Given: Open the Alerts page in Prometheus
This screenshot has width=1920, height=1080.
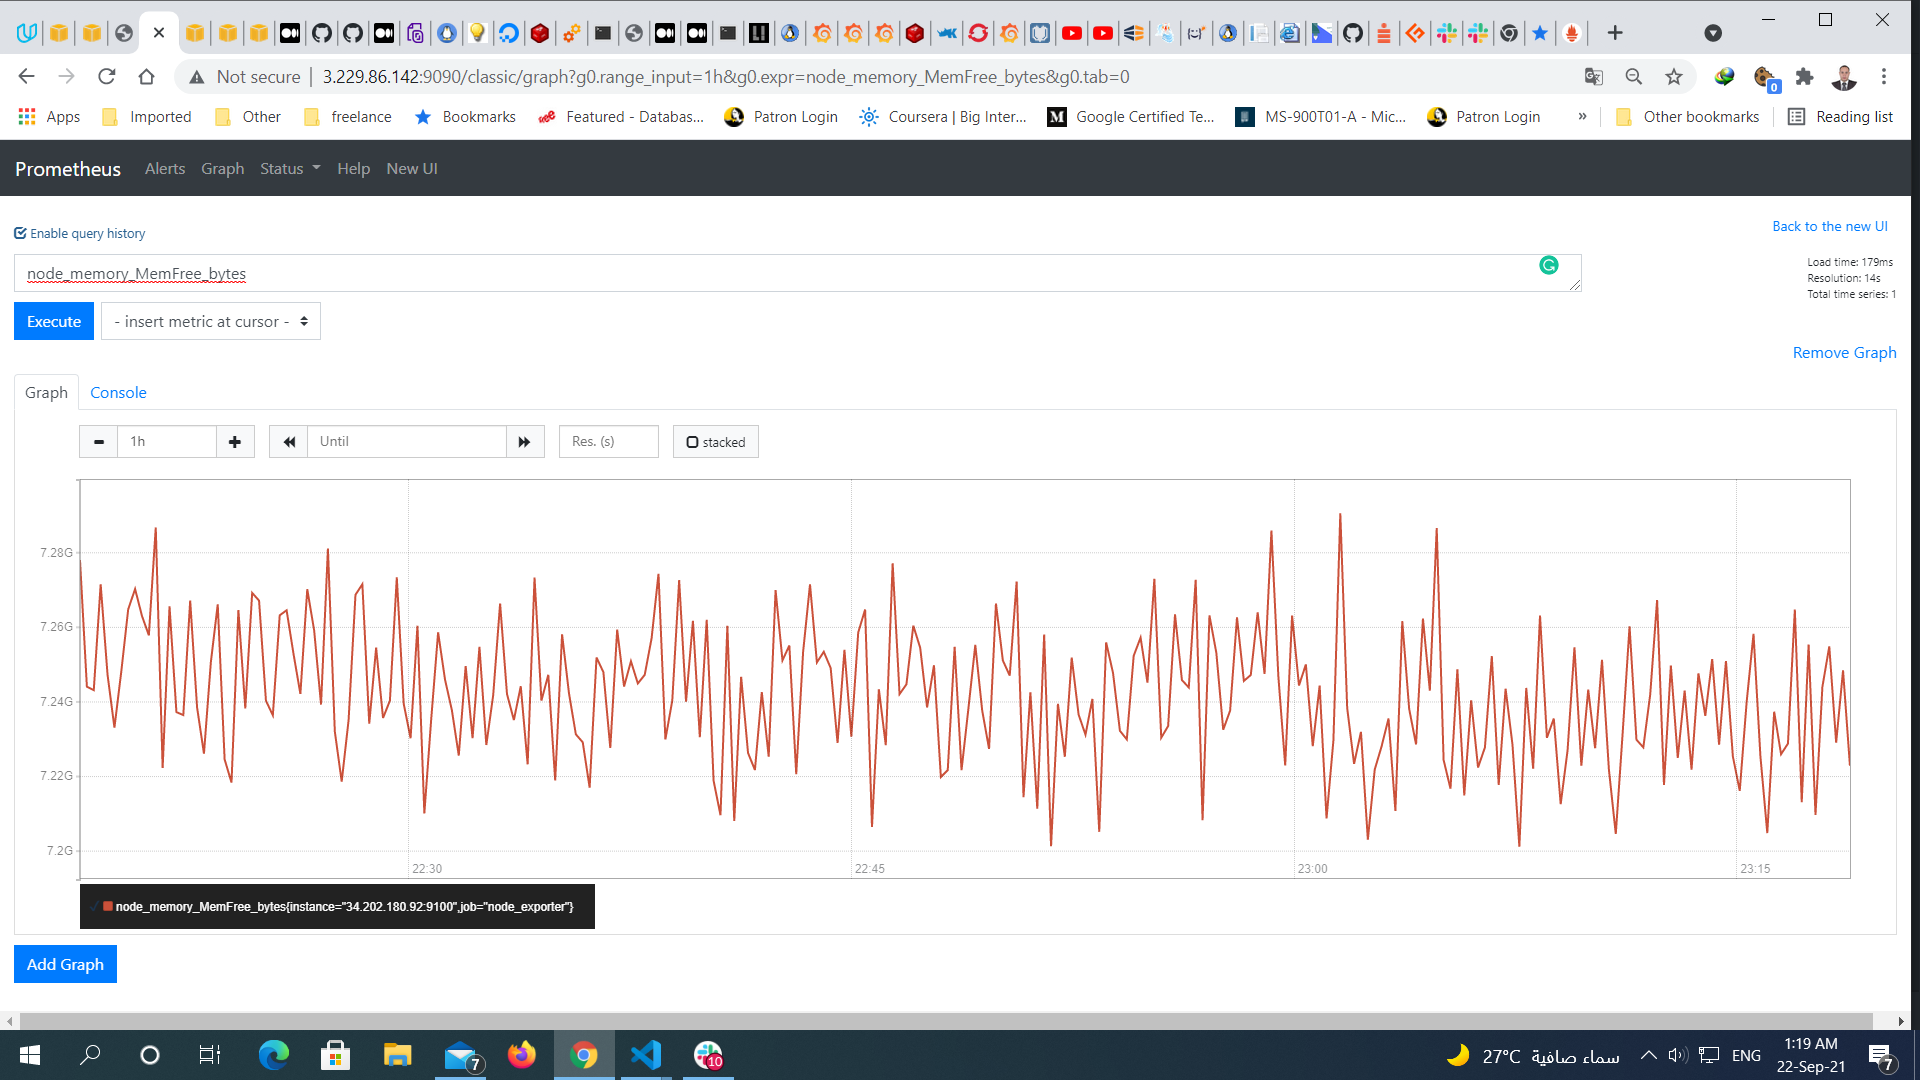Looking at the screenshot, I should tap(164, 168).
